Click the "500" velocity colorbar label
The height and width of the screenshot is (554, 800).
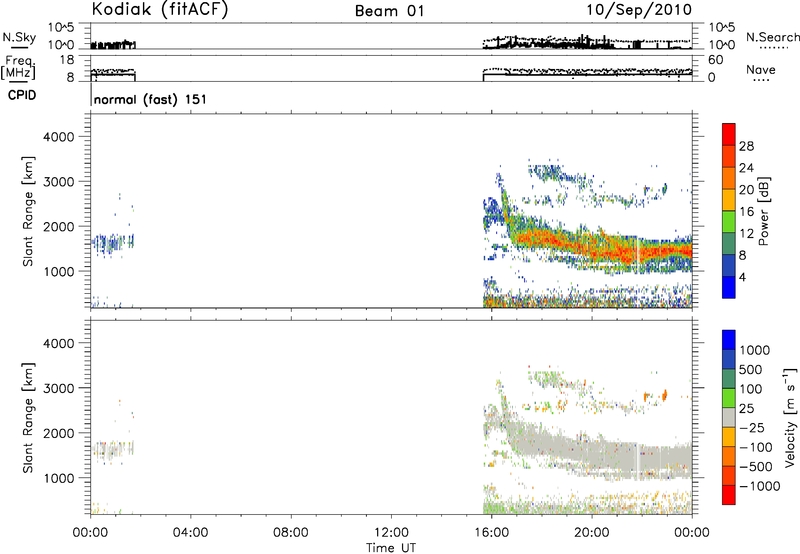(751, 369)
